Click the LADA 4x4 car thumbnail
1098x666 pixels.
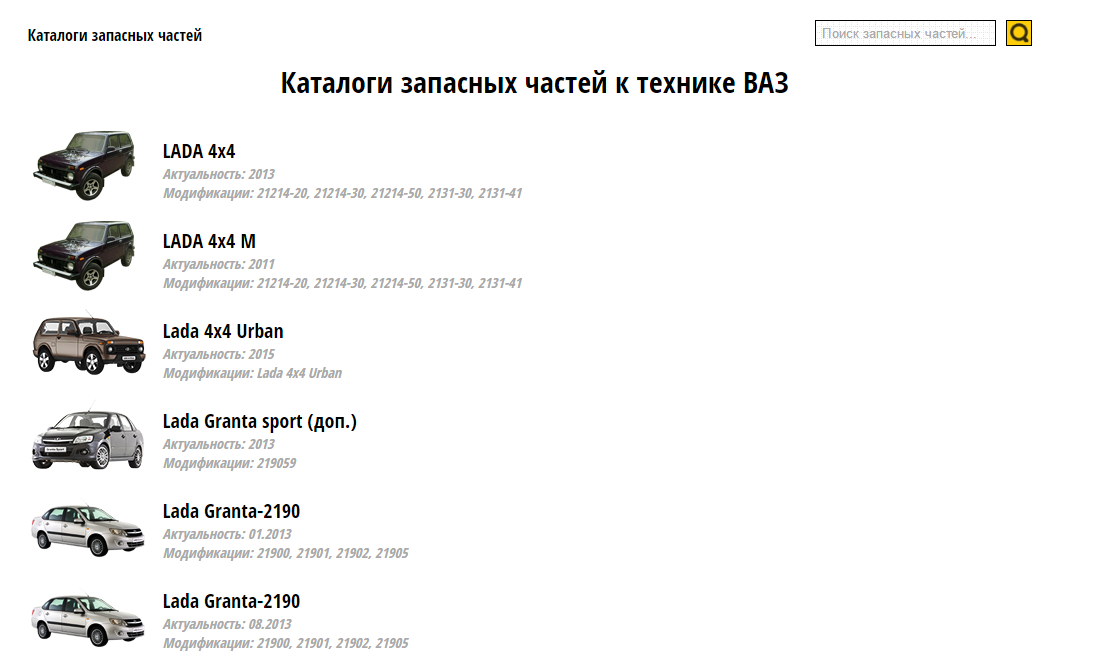coord(84,165)
